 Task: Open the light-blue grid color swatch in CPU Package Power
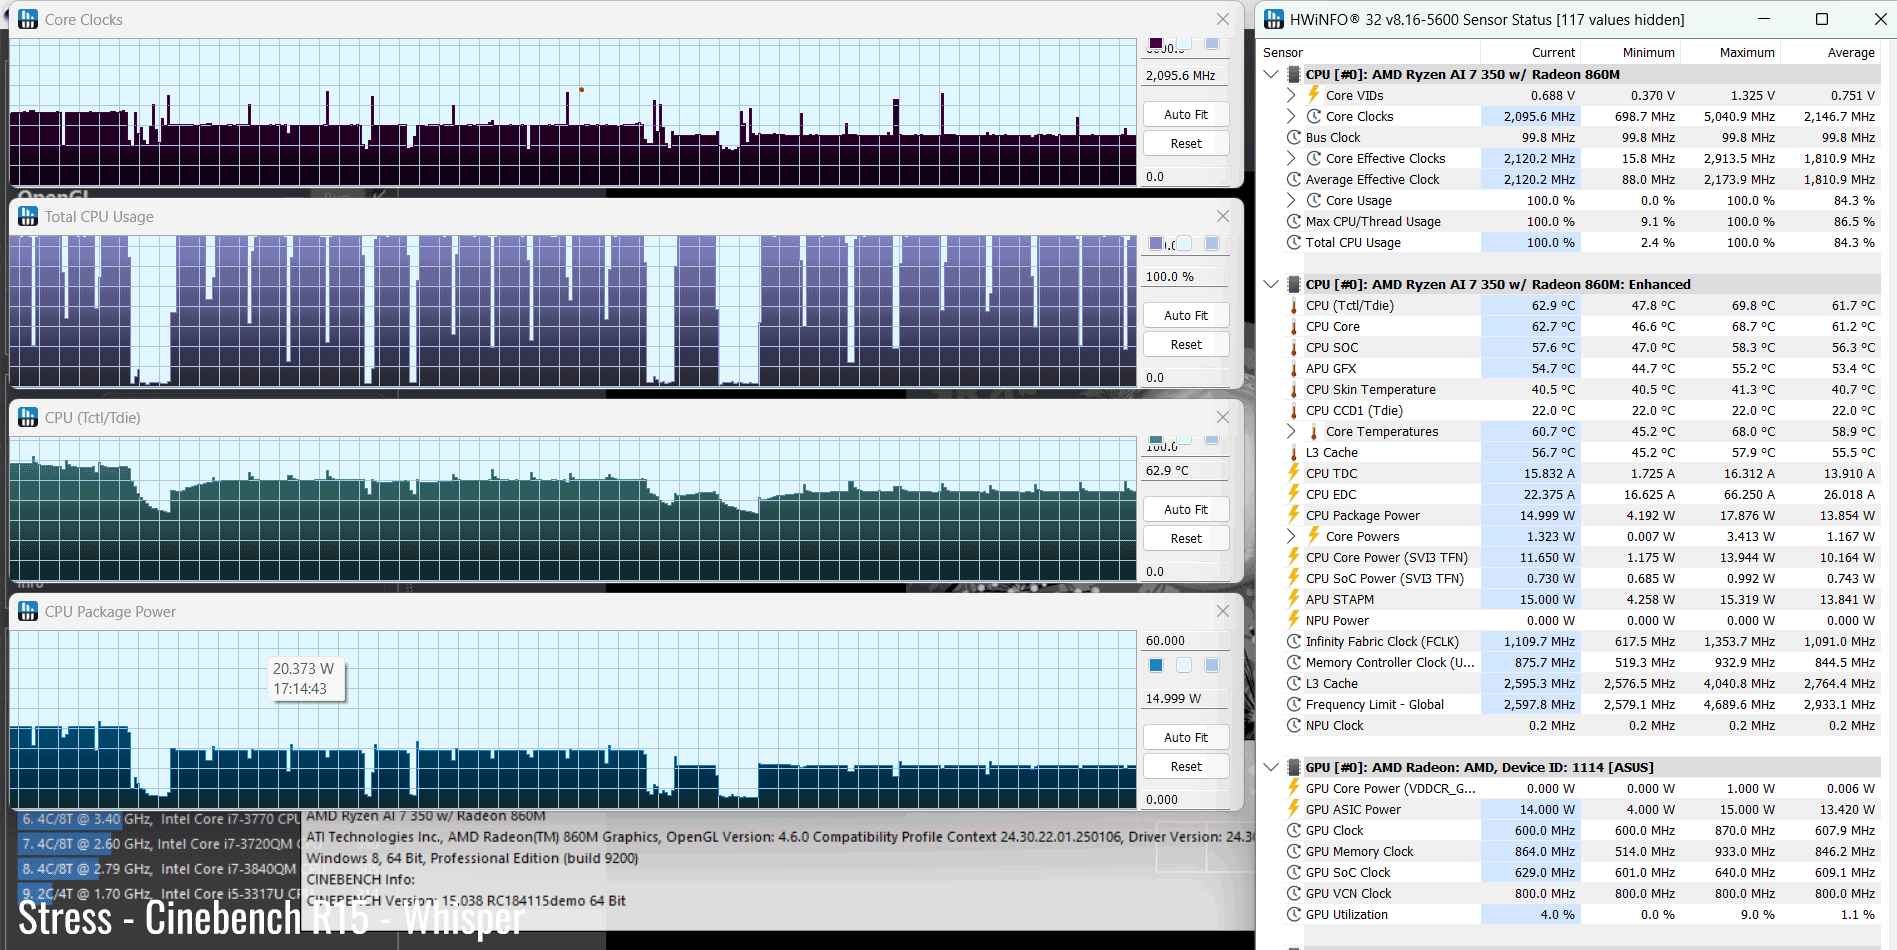coord(1212,666)
